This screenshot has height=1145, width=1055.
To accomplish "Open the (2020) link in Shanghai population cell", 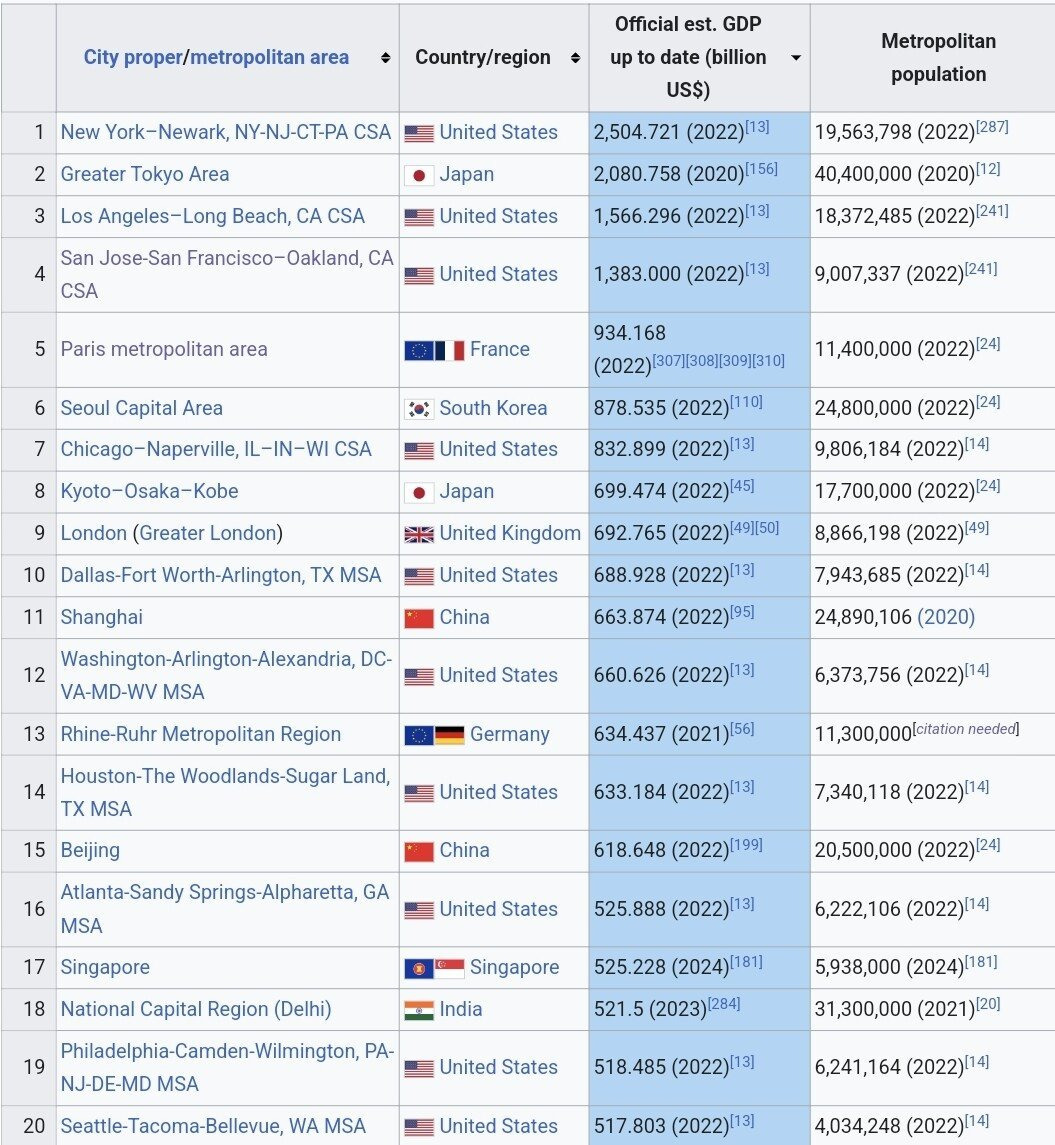I will pyautogui.click(x=945, y=618).
